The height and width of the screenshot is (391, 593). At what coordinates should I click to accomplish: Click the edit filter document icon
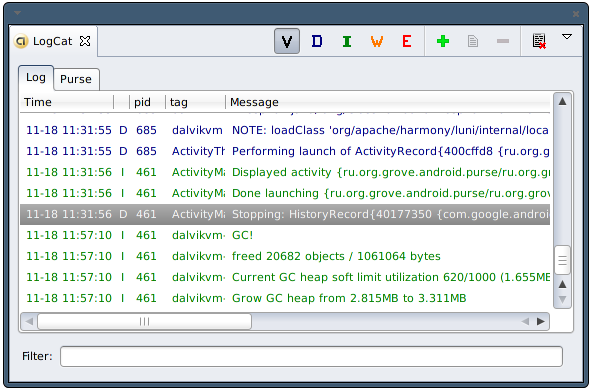point(473,41)
